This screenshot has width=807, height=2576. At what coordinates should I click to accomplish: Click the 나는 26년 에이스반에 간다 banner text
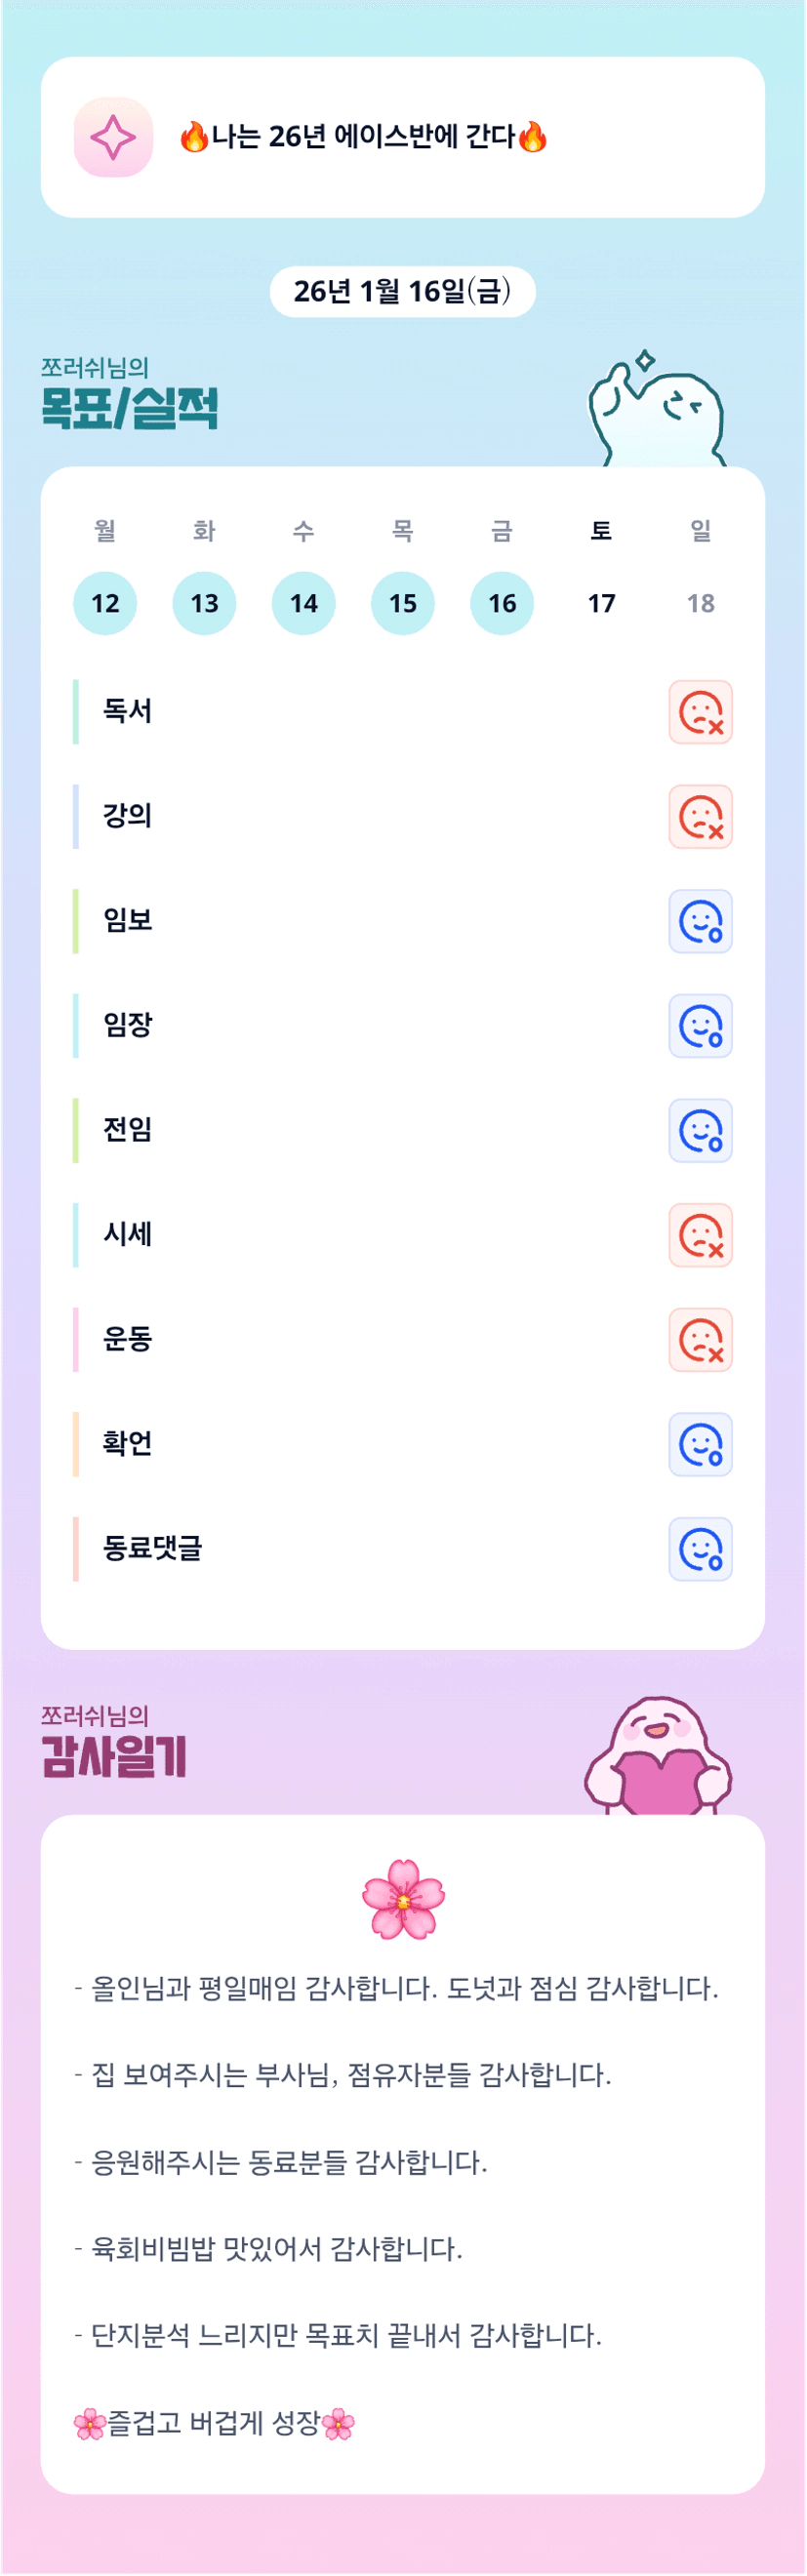(x=363, y=137)
